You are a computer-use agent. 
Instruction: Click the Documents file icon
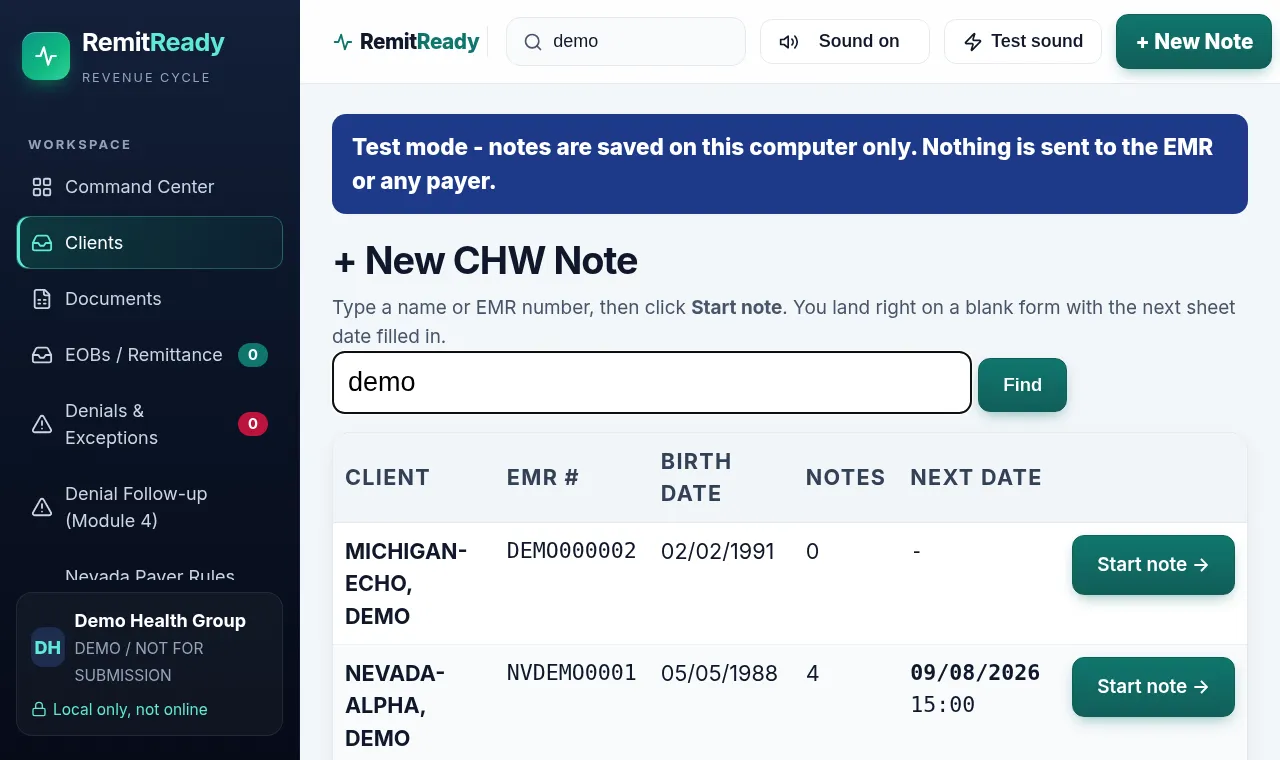pyautogui.click(x=42, y=299)
